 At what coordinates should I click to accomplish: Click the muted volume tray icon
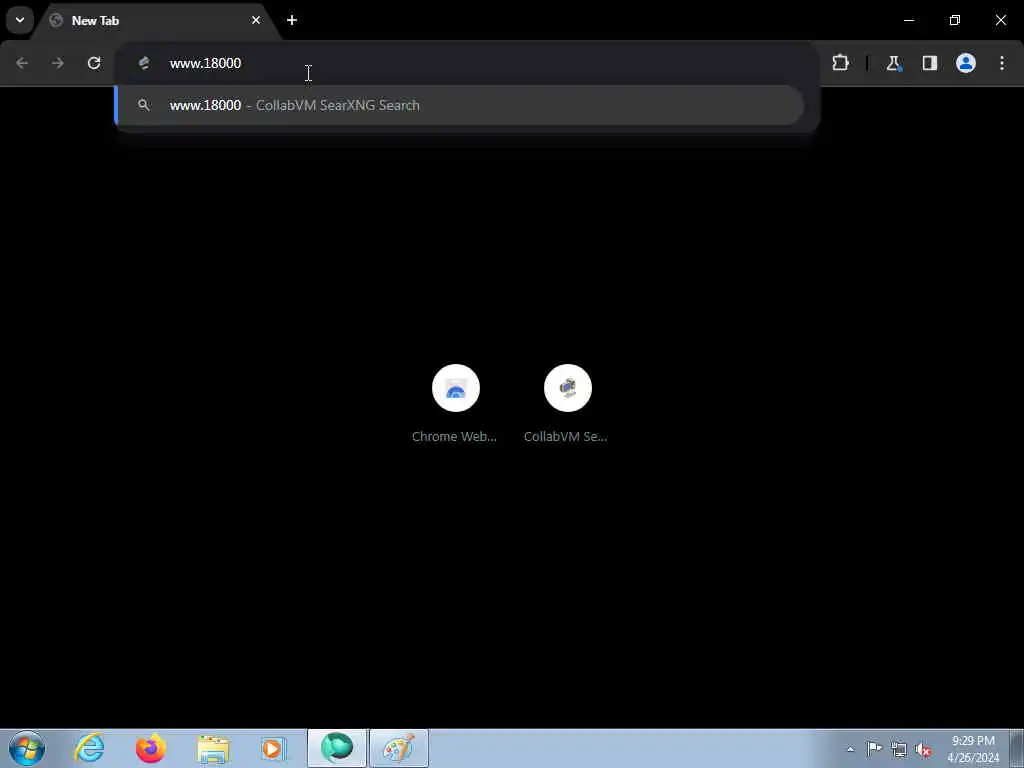[923, 750]
